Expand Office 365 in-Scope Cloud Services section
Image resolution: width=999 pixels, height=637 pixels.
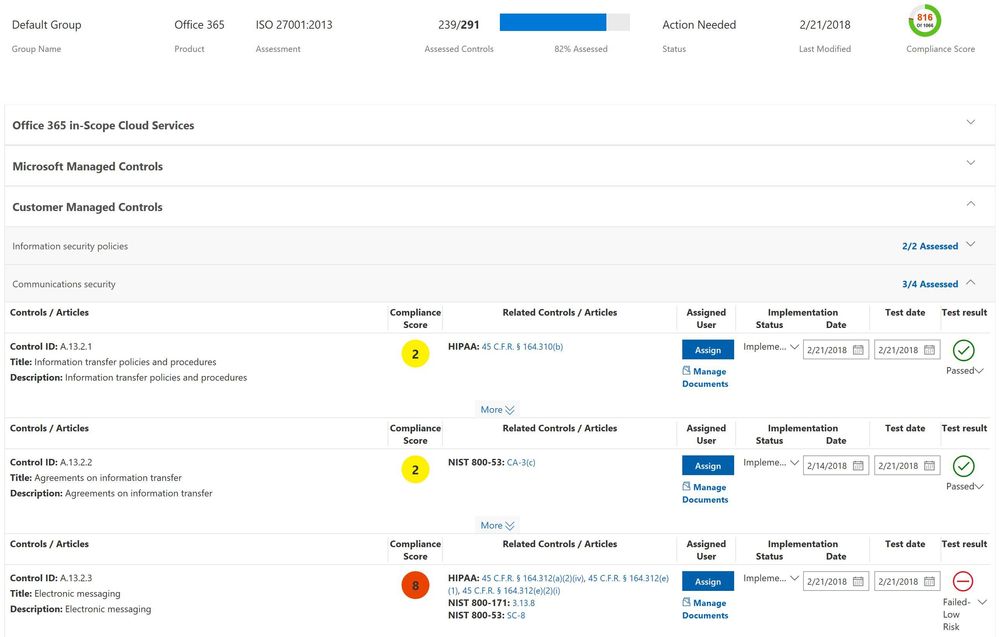(x=970, y=122)
